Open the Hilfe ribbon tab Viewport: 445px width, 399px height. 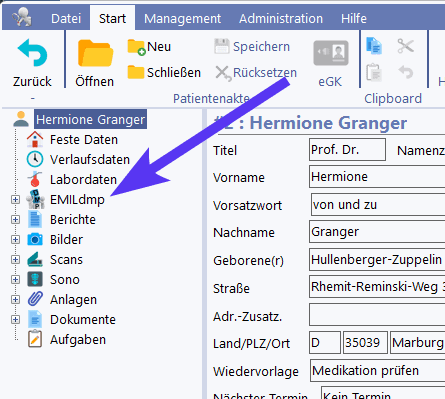coord(353,19)
